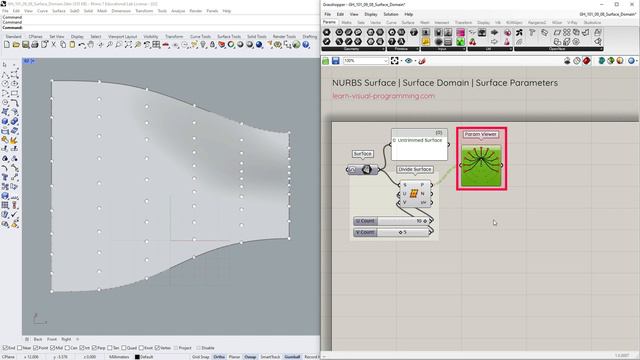This screenshot has width=640, height=360.
Task: Toggle the Point osnap checkbox
Action: (x=35, y=348)
